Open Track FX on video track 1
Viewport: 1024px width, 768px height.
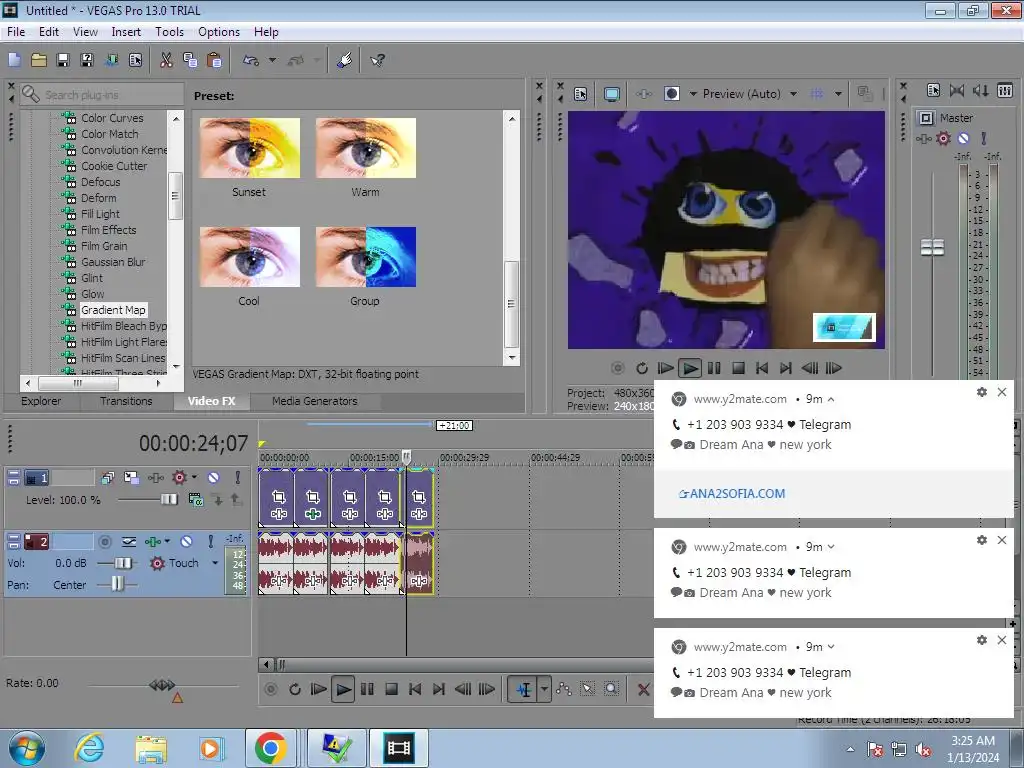tap(155, 478)
